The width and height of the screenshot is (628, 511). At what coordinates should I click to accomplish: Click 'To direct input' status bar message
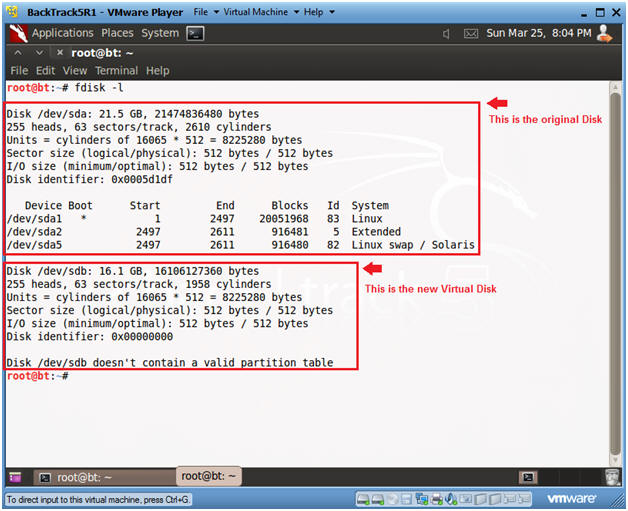[98, 499]
